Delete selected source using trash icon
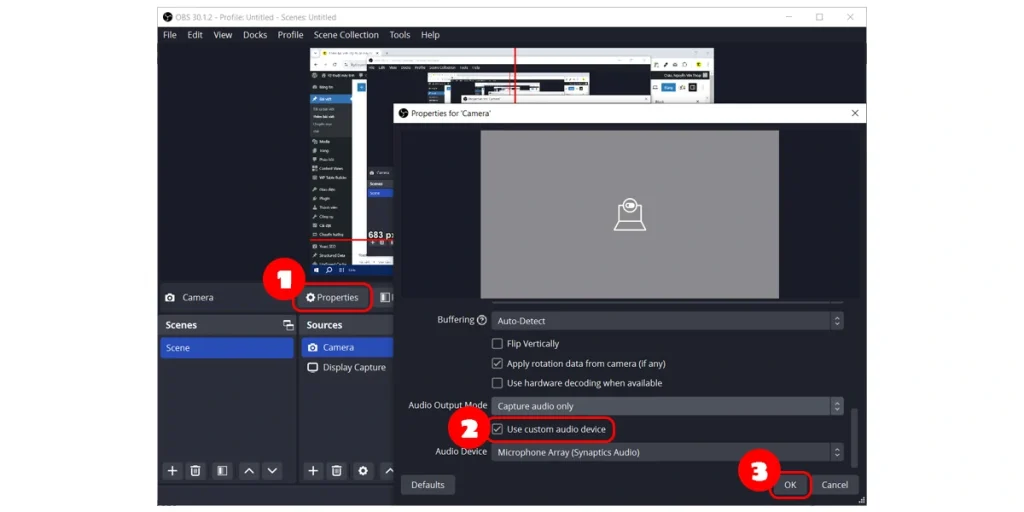The image size is (1024, 512). (337, 471)
